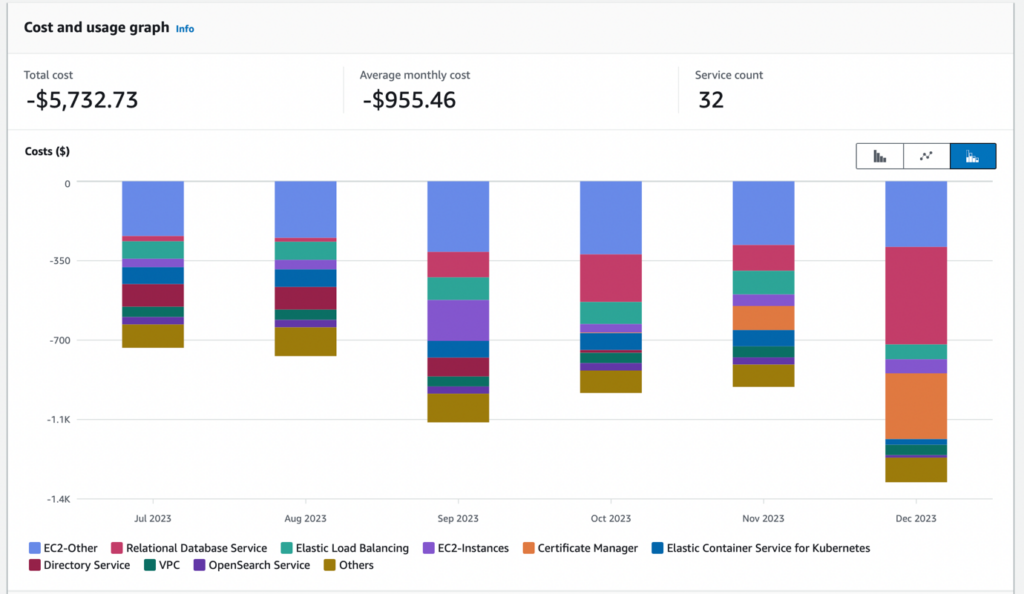Select the pink RDS segment of Dec 2023 bar
The image size is (1024, 594).
pyautogui.click(x=915, y=295)
